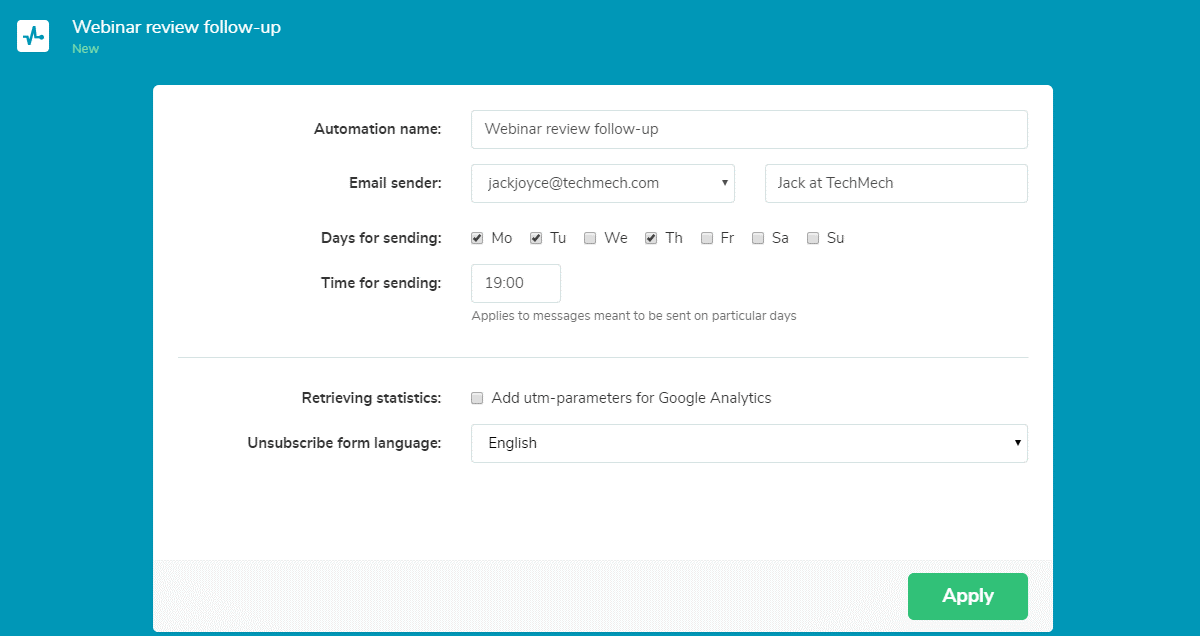Uncheck the Thursday checkbox
Screen dimensions: 1200x636
(651, 238)
